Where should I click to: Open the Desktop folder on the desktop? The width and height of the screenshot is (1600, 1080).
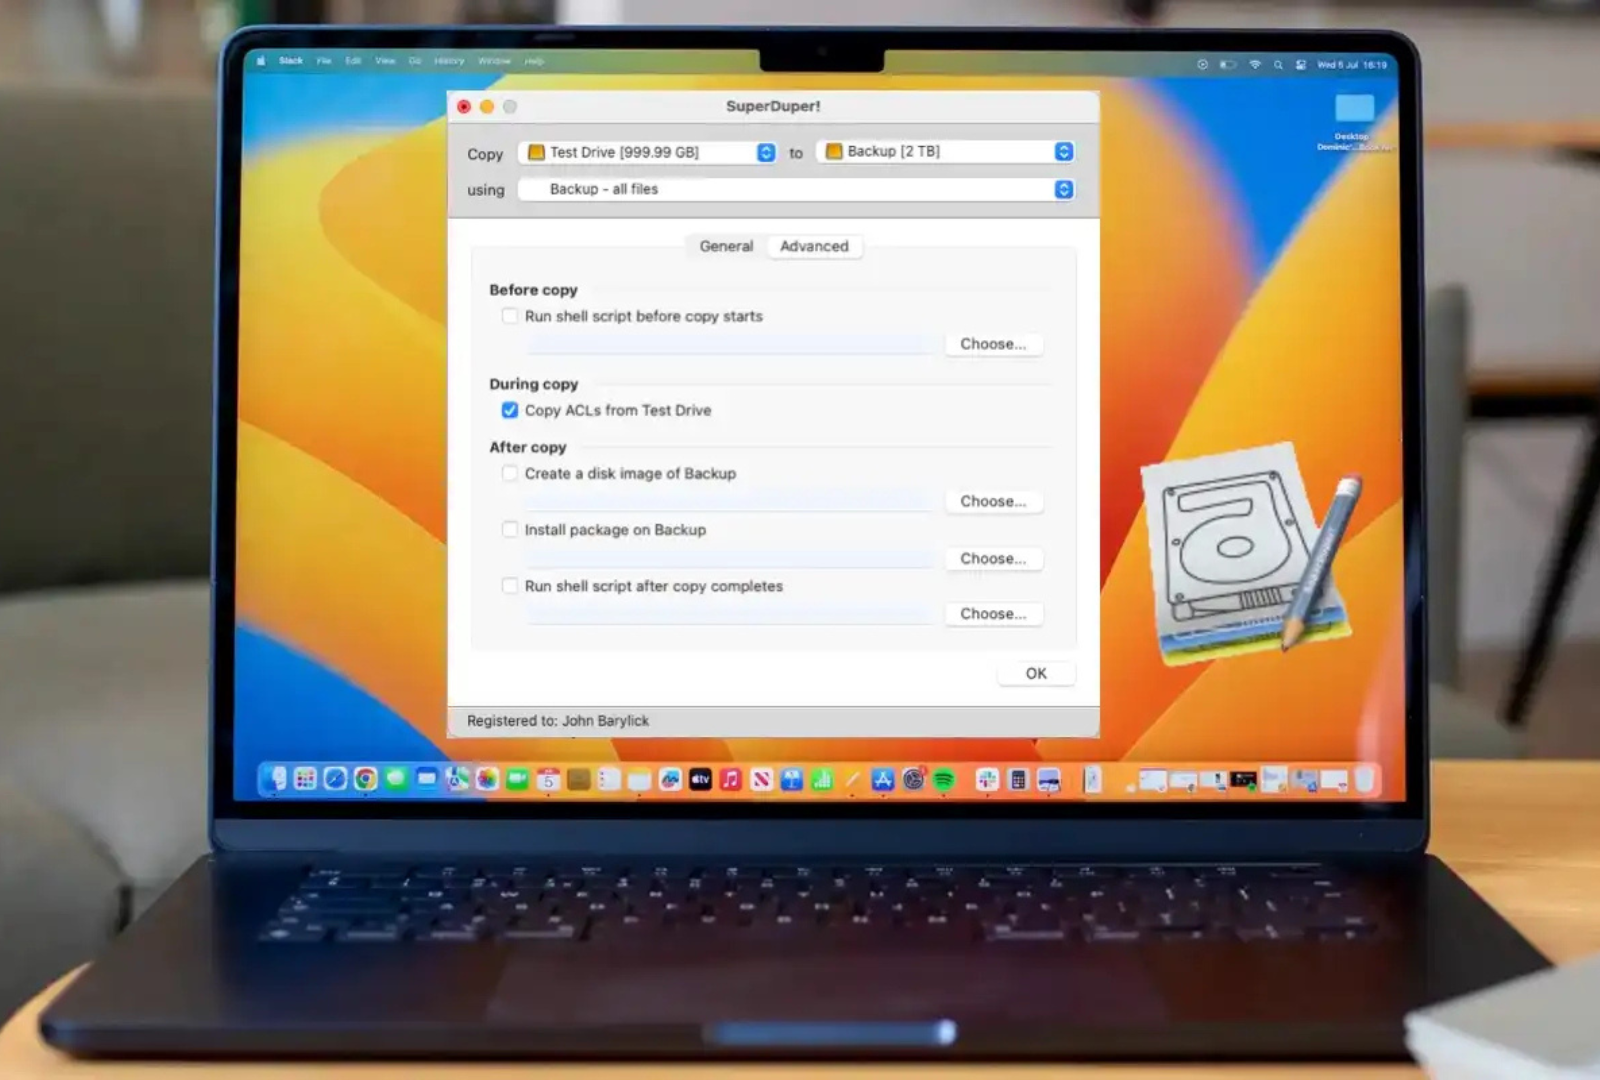1354,109
